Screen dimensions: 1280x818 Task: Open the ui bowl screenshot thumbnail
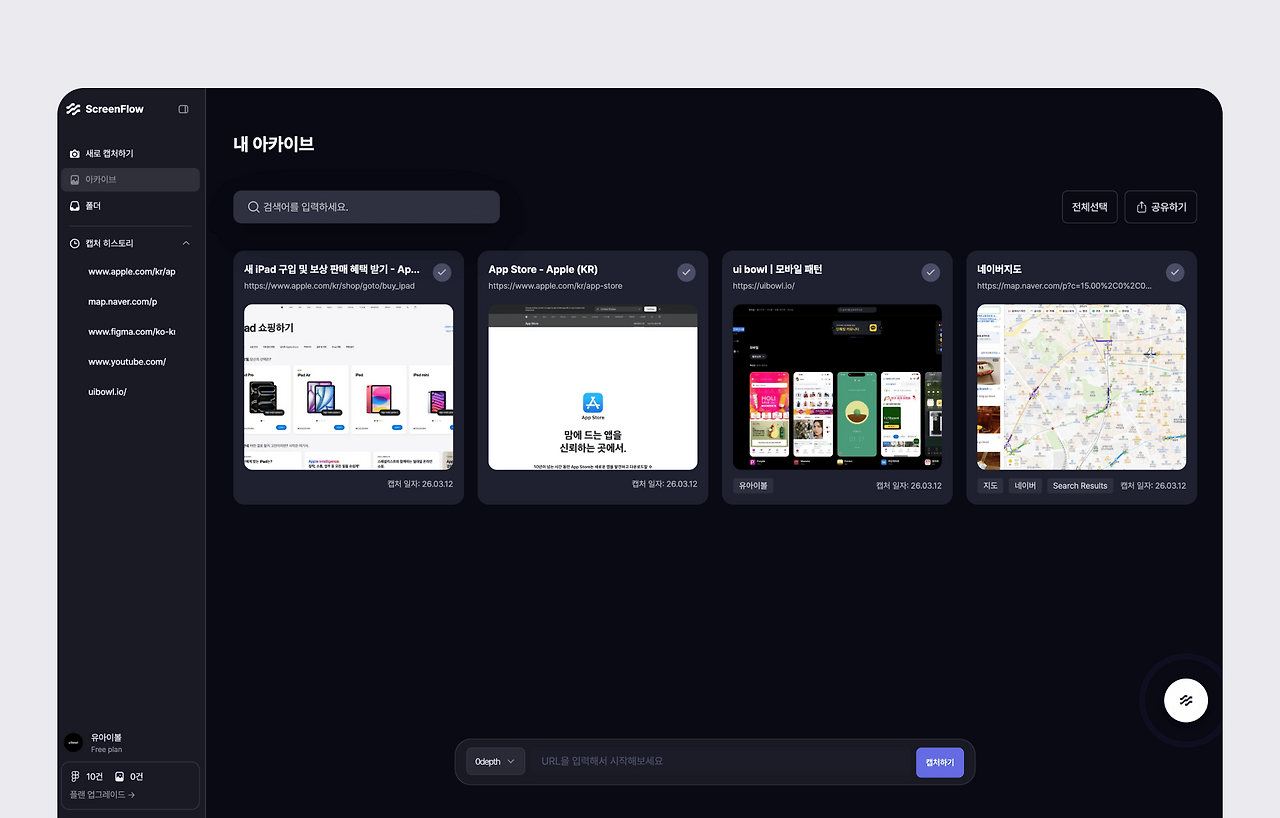point(837,387)
